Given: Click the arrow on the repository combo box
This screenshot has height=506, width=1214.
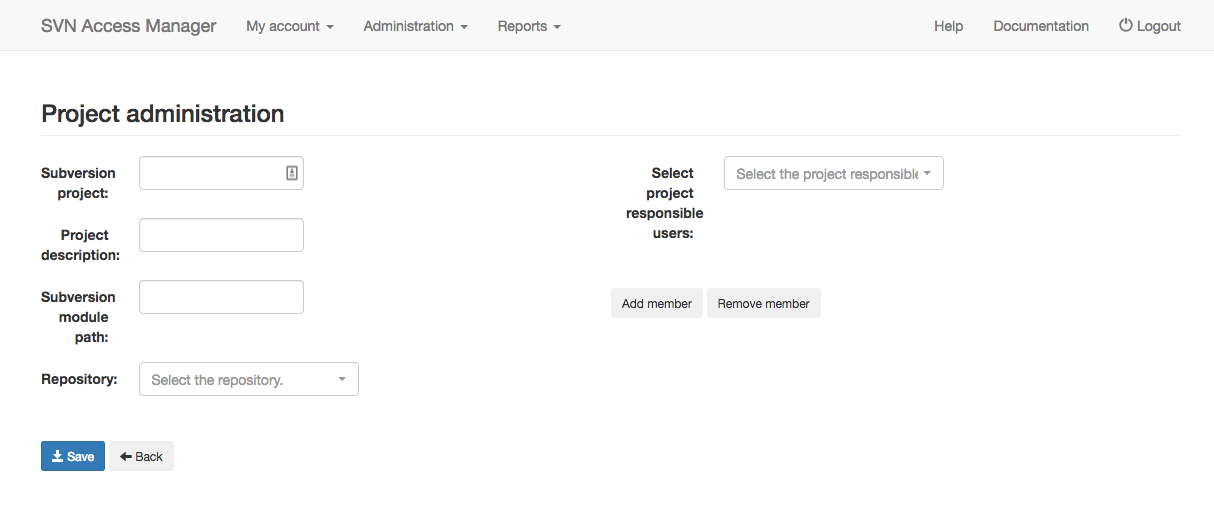Looking at the screenshot, I should point(342,379).
